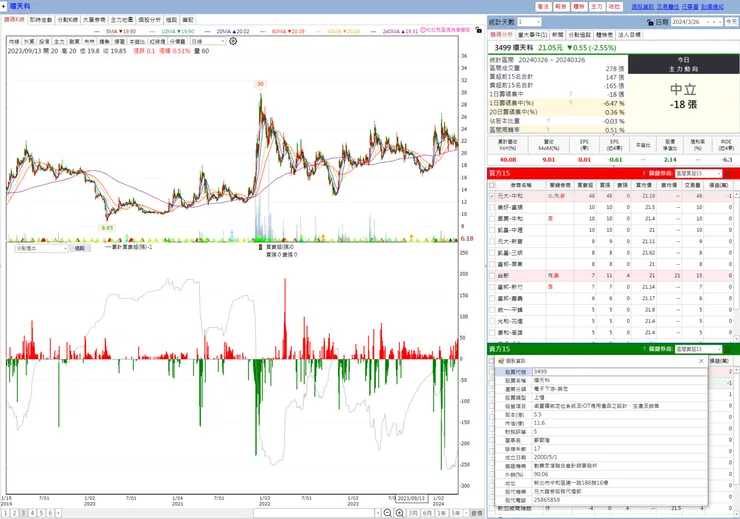Close the 個股資訊 popup
The height and width of the screenshot is (519, 740).
[701, 361]
